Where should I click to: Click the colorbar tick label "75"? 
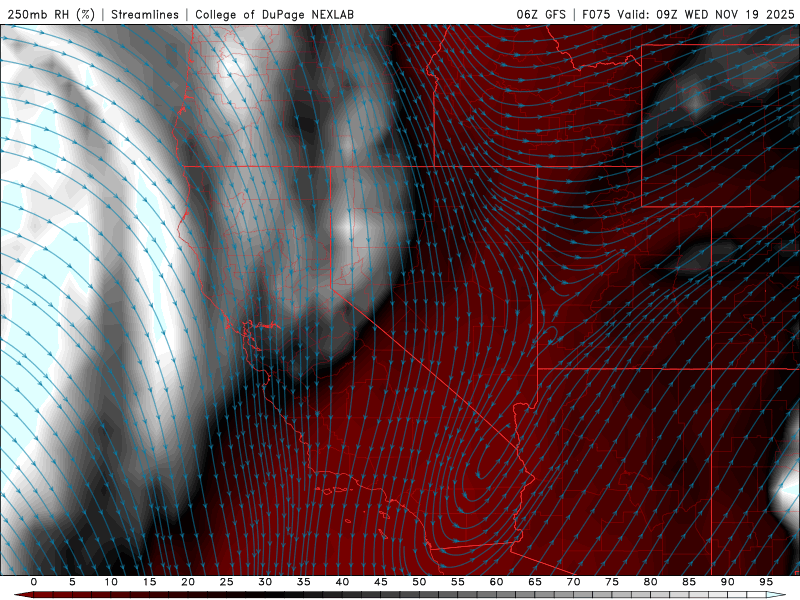[612, 582]
